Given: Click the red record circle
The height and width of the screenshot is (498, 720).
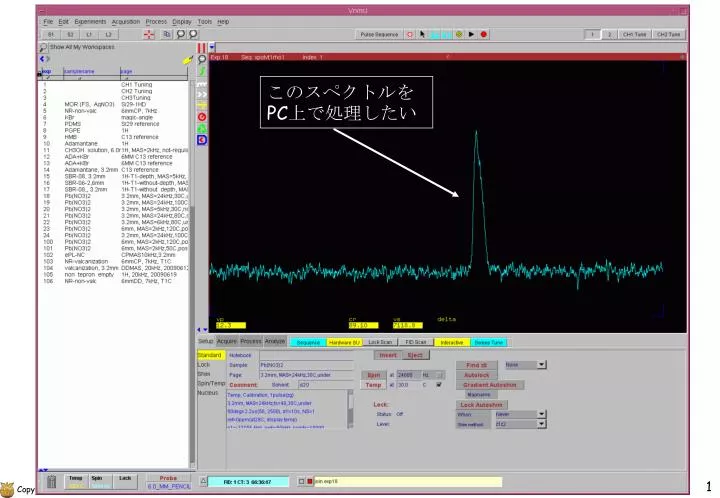Looking at the screenshot, I should pos(484,34).
